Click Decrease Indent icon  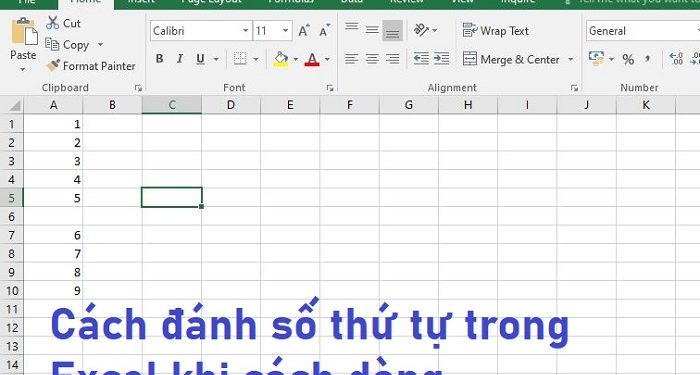[x=421, y=58]
